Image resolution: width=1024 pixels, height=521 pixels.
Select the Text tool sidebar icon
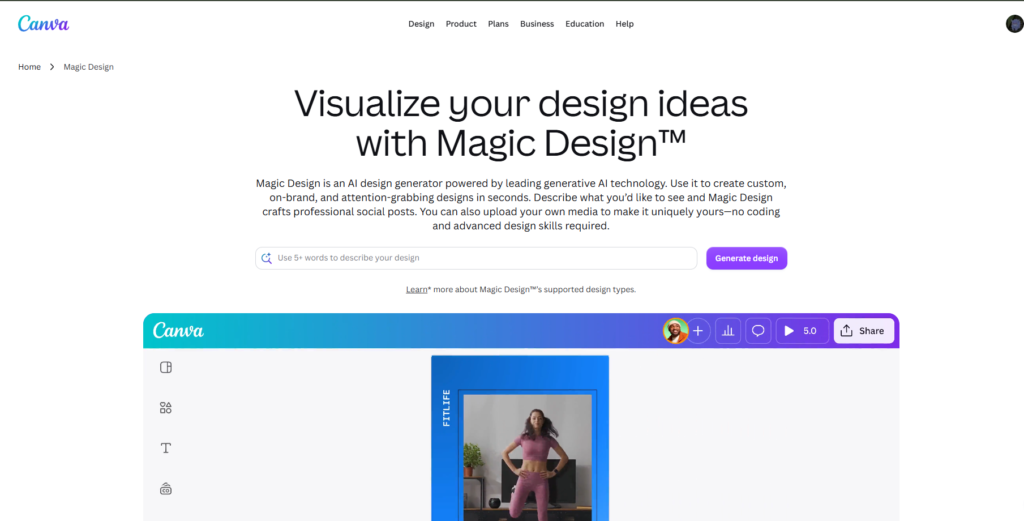(166, 449)
